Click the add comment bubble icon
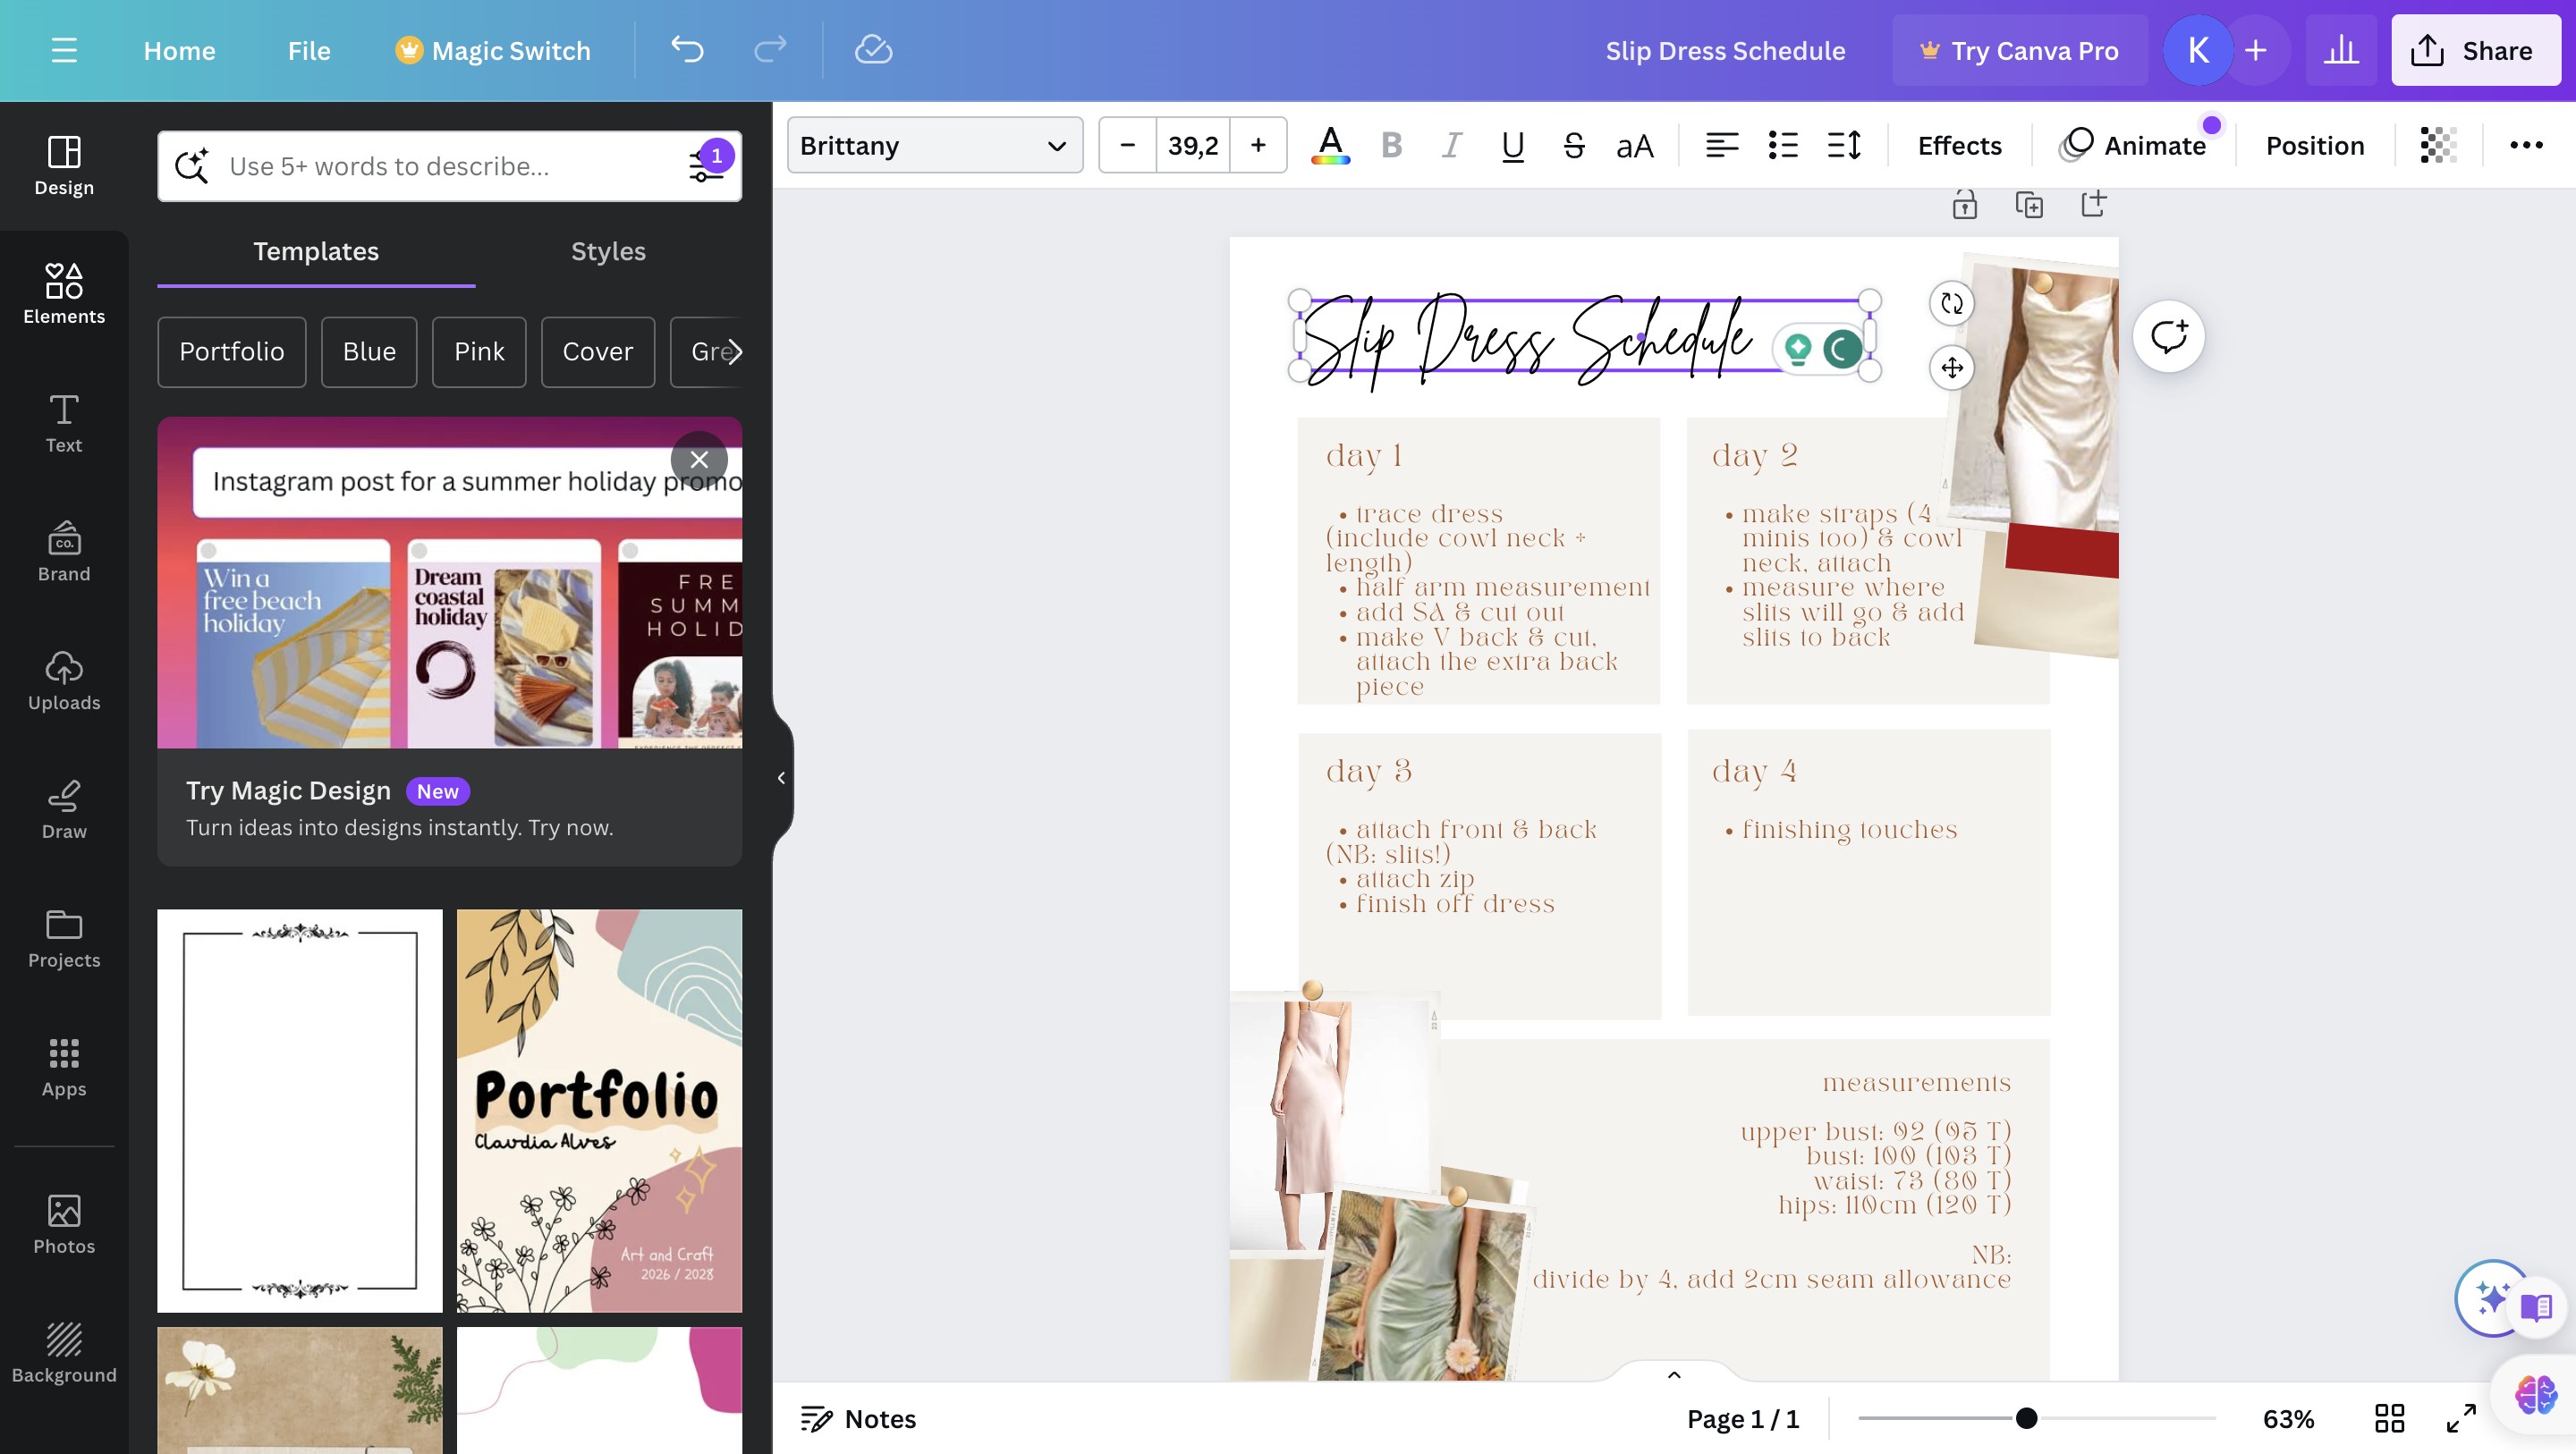 click(2168, 337)
